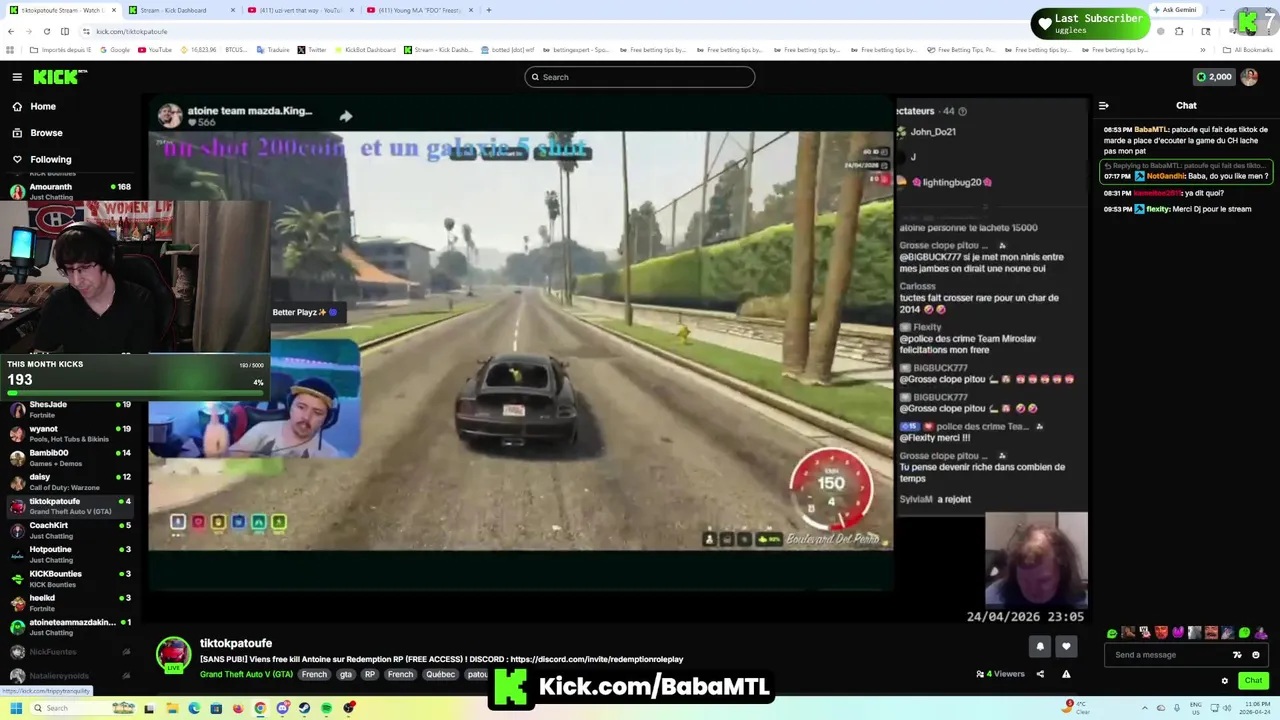Click the chat translate icon

coord(1237,655)
